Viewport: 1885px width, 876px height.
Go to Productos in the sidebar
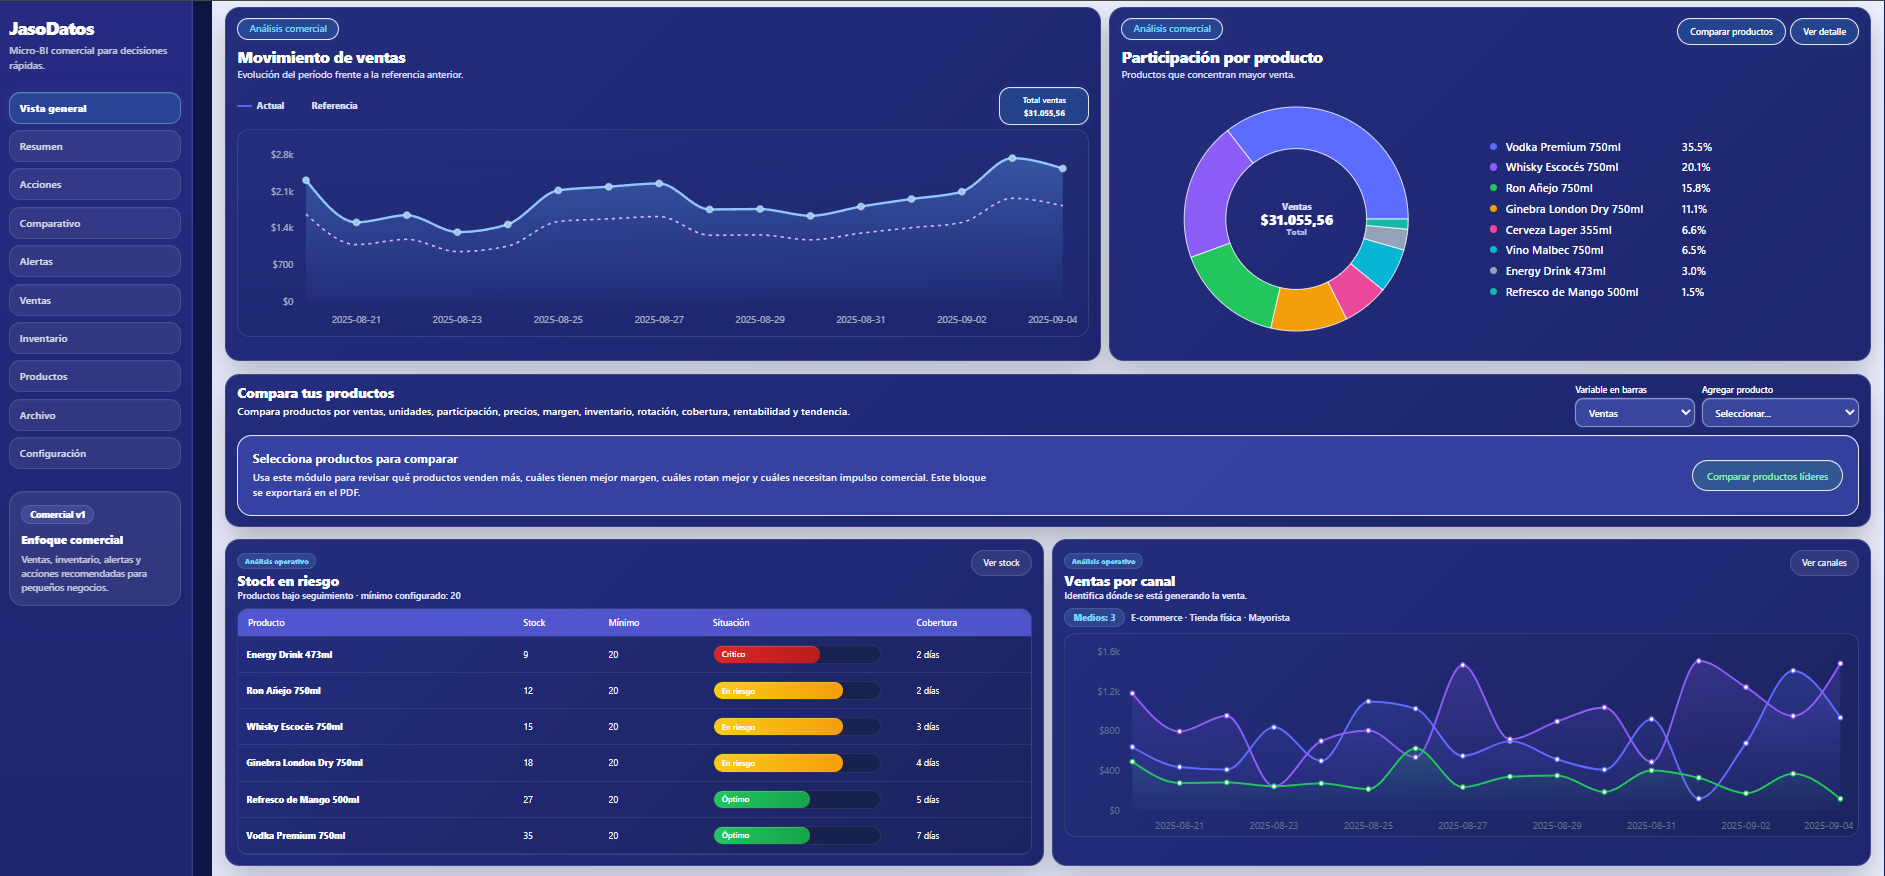click(x=95, y=376)
